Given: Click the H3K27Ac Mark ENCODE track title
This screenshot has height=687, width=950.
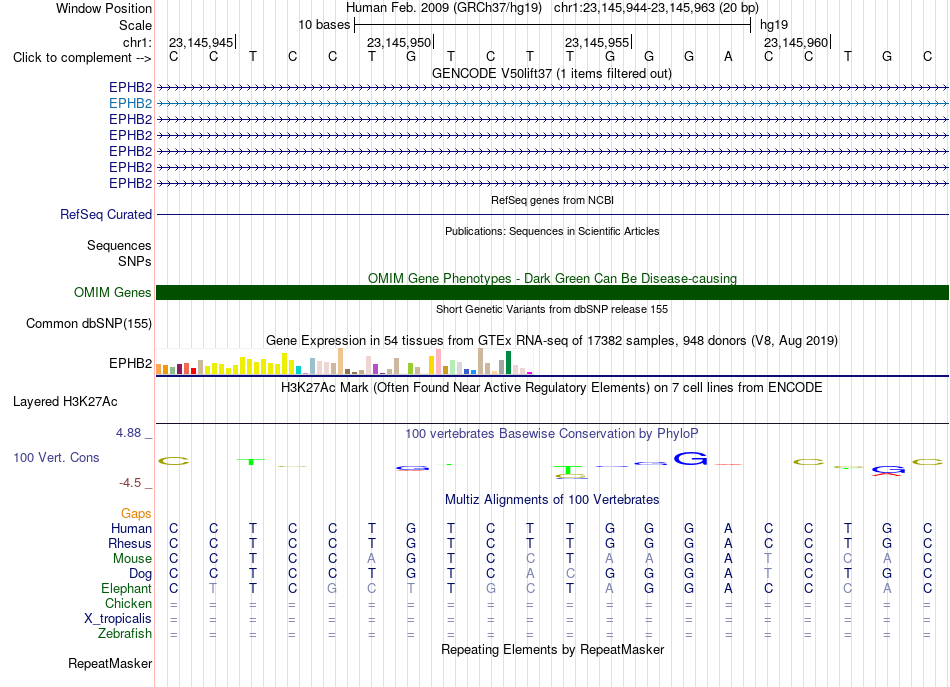Looking at the screenshot, I should (552, 388).
